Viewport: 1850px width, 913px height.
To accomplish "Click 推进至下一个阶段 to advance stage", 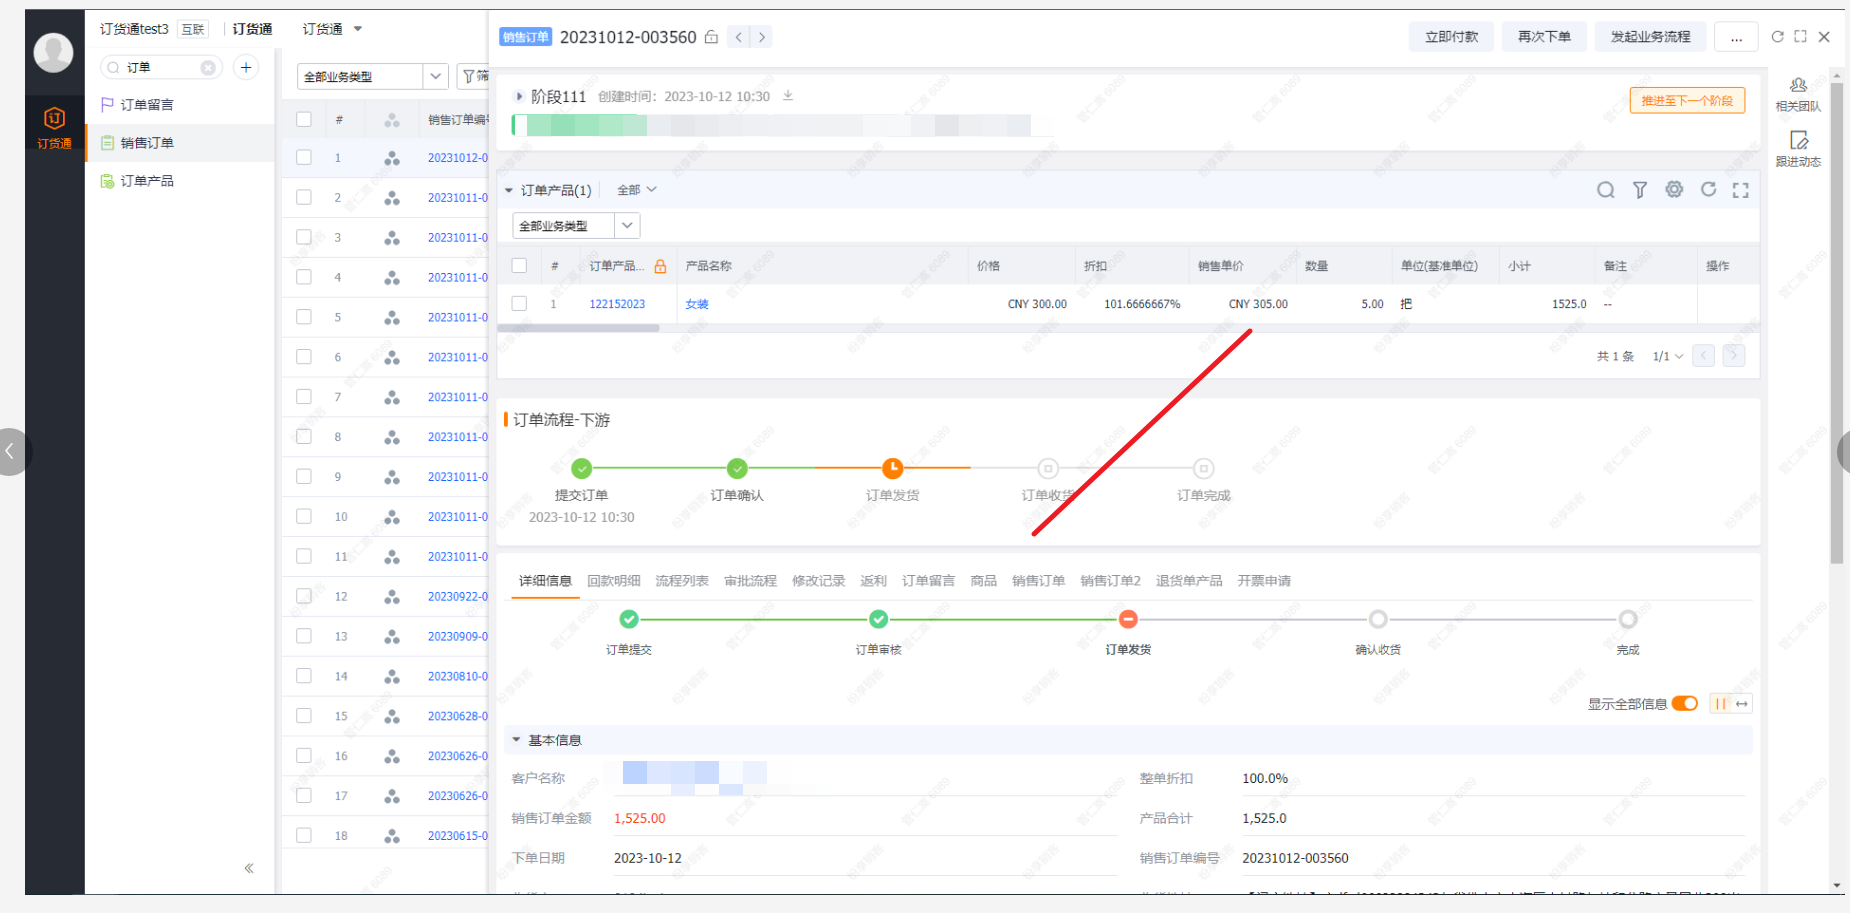I will [x=1687, y=100].
